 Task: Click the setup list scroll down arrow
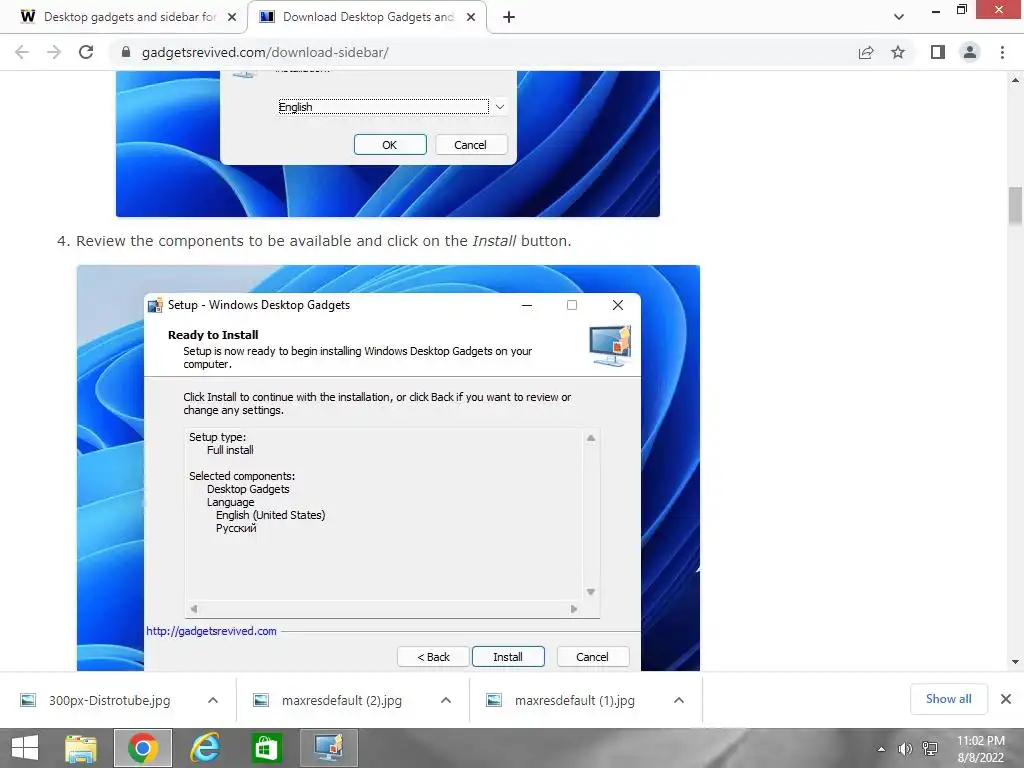tap(591, 592)
